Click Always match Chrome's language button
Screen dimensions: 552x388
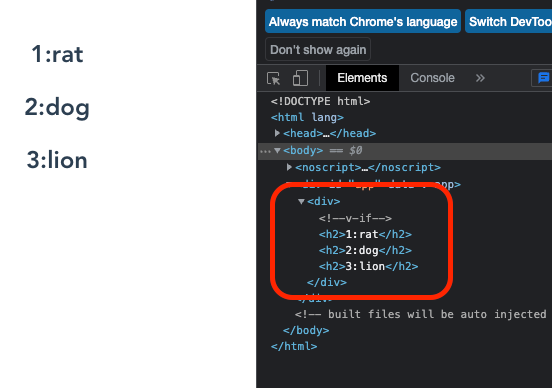pos(363,21)
